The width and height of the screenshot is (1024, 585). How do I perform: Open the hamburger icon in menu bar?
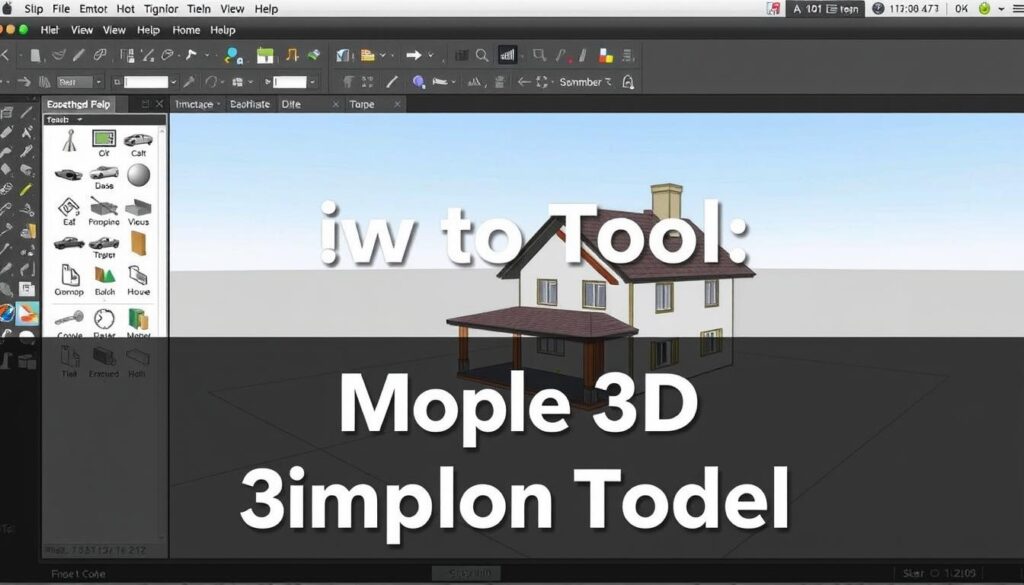1017,9
